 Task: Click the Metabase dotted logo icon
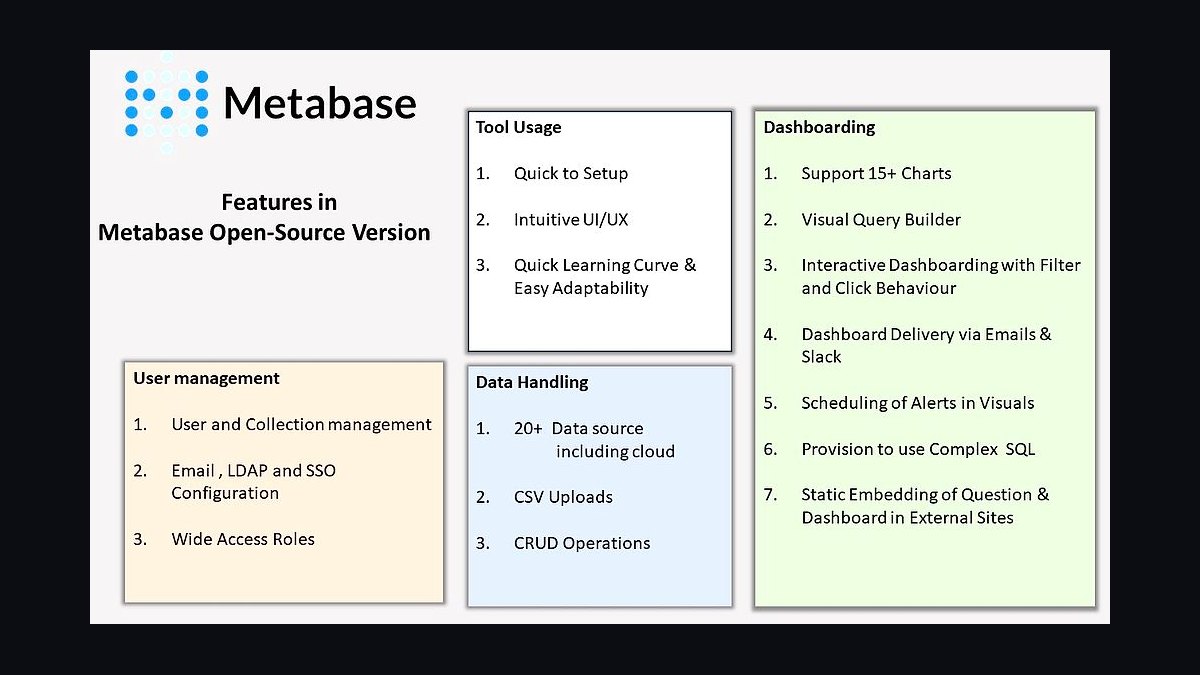click(166, 103)
